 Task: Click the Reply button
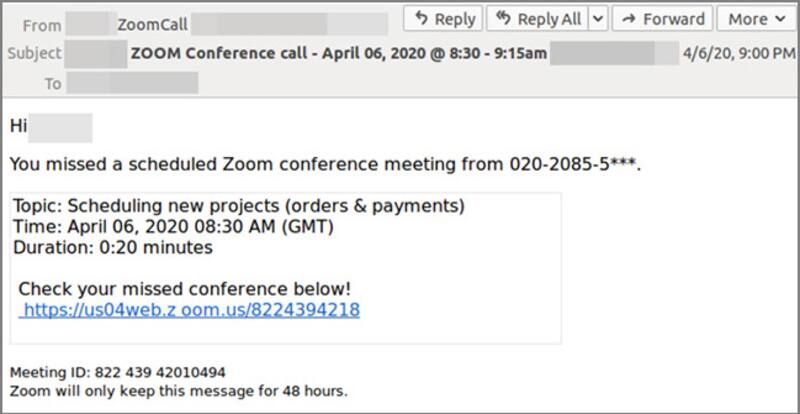coord(443,19)
